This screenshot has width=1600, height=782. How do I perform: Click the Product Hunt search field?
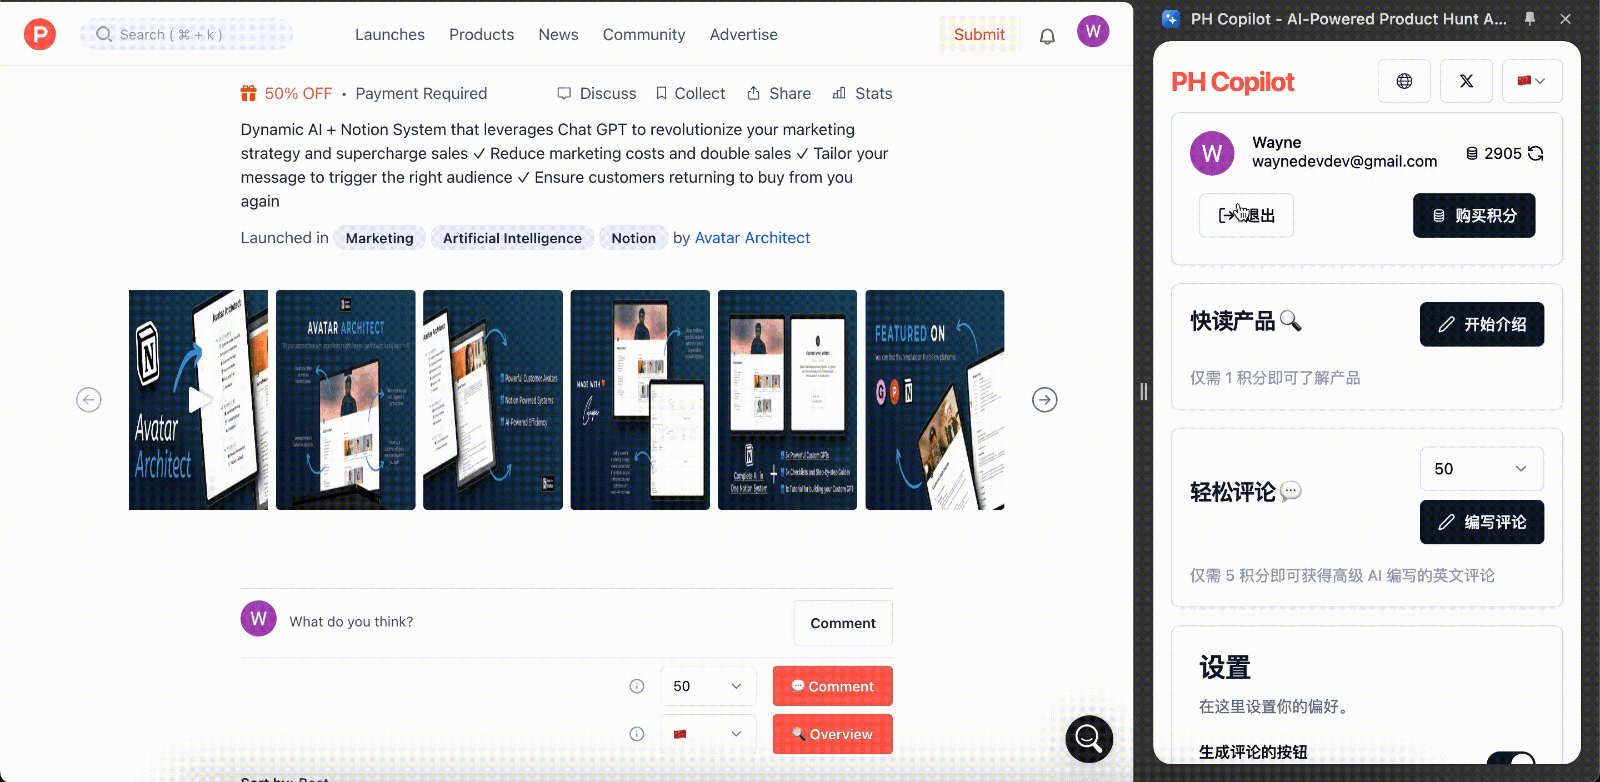click(x=187, y=34)
